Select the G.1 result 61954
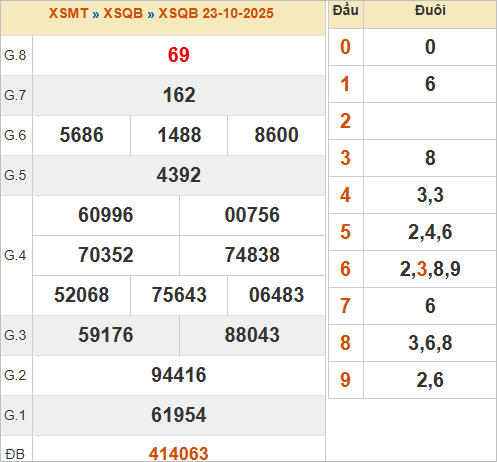The width and height of the screenshot is (497, 462). click(x=179, y=415)
